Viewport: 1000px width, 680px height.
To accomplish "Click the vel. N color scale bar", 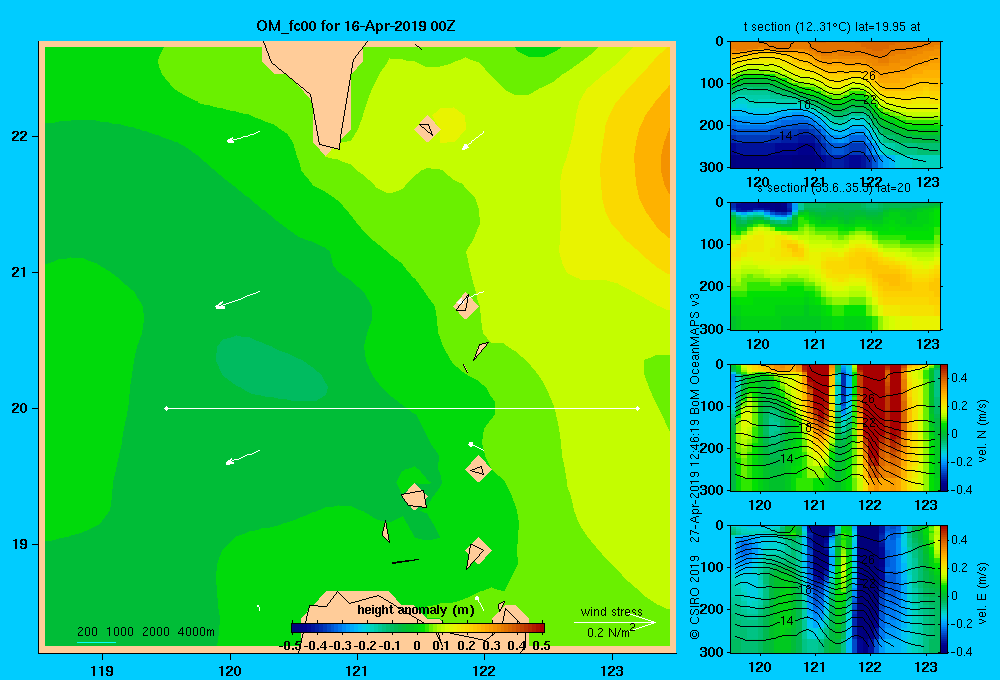I will point(945,427).
